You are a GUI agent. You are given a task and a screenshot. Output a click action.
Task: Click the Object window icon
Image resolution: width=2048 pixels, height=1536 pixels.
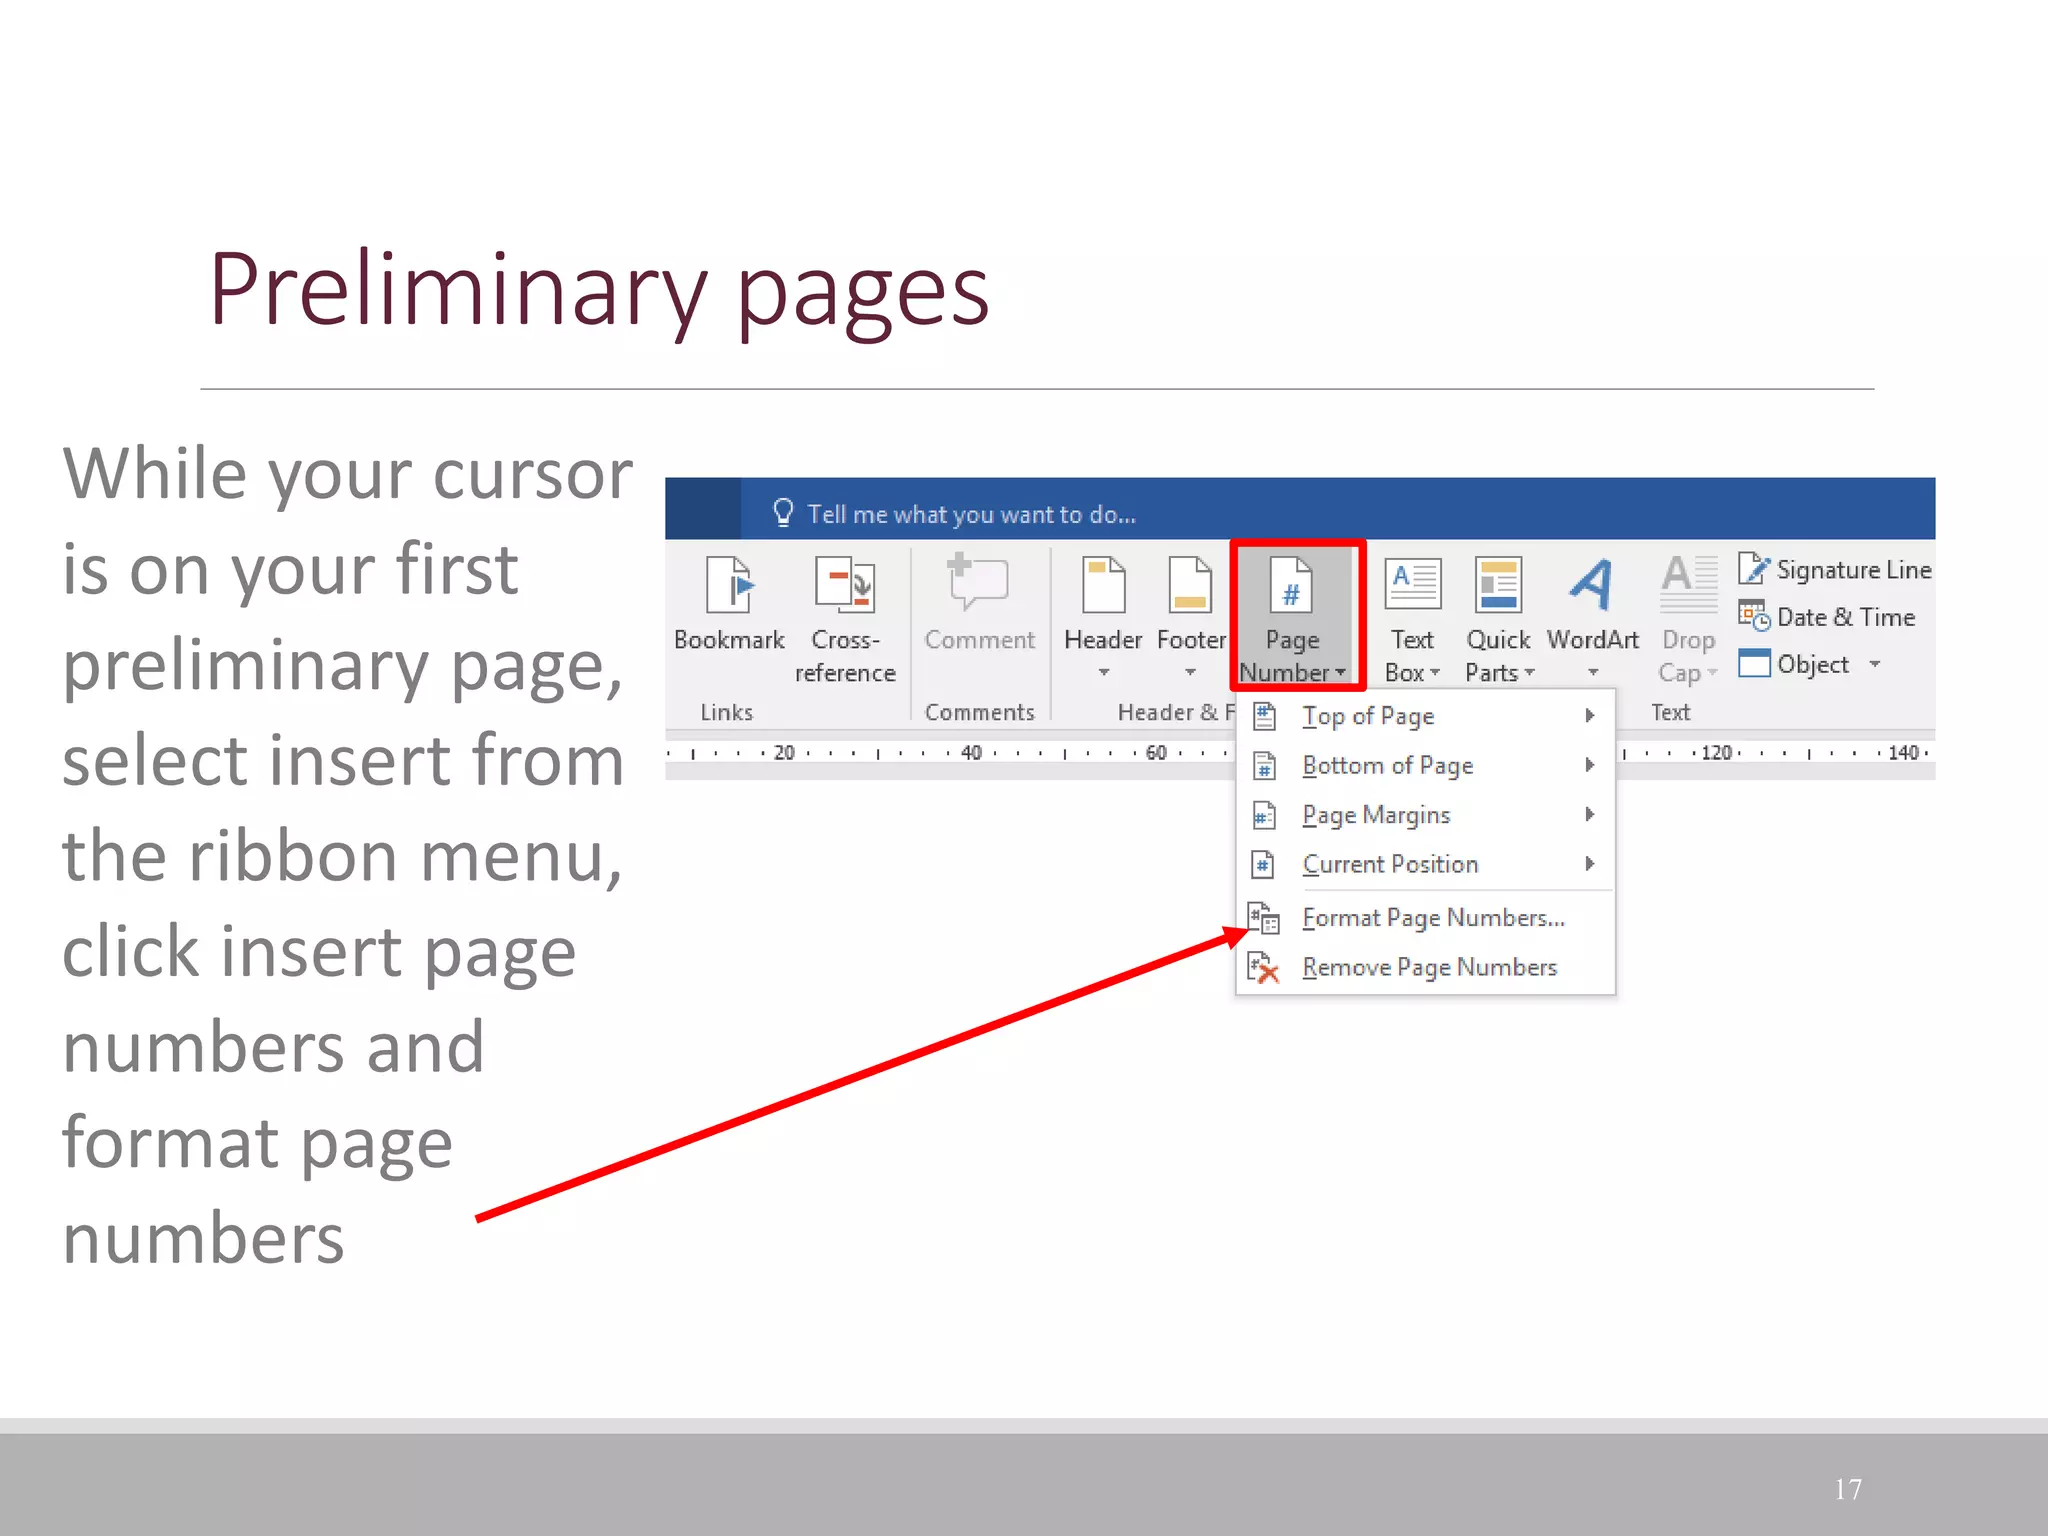point(1754,663)
